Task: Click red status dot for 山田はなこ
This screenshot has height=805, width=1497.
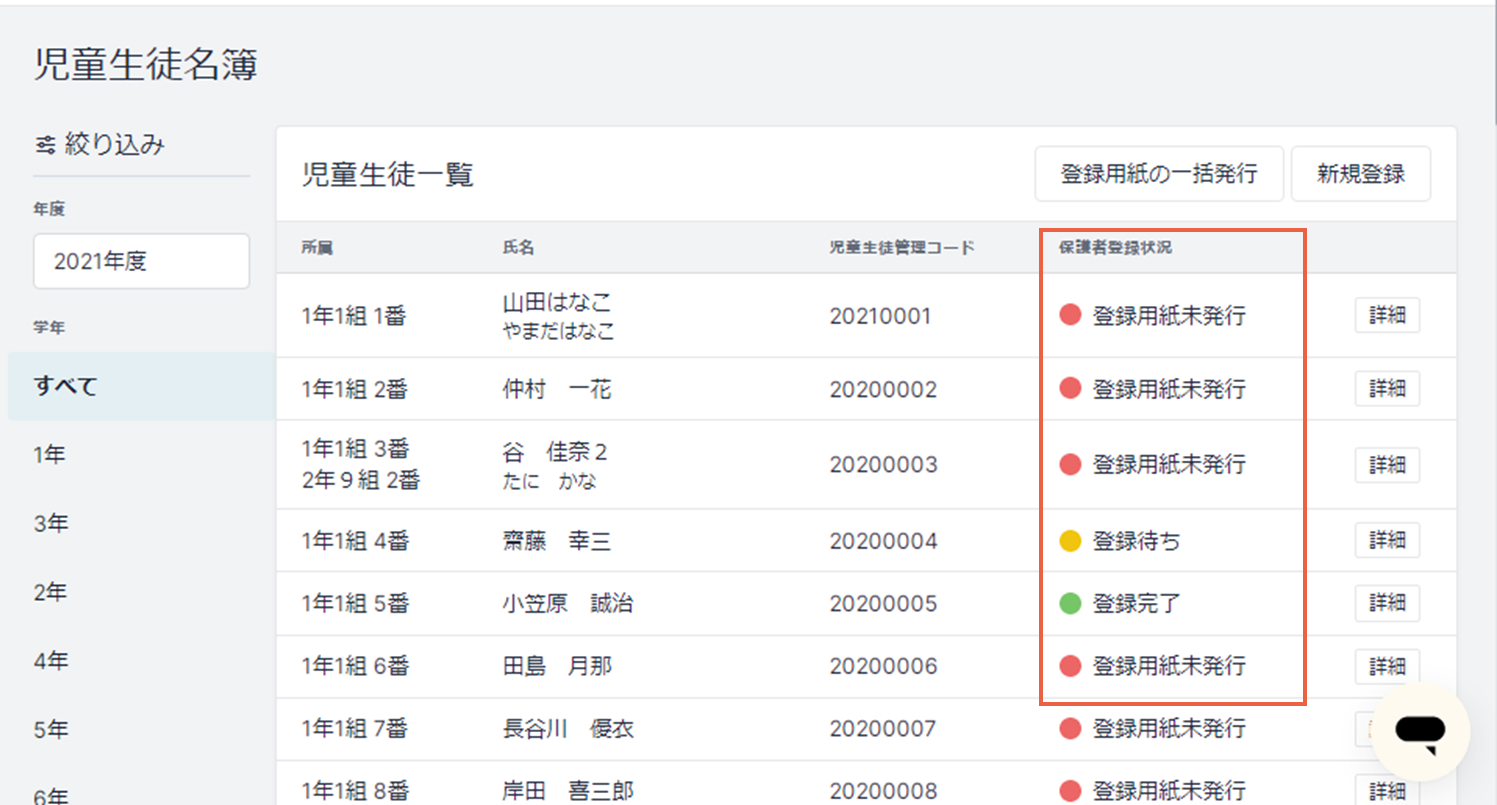Action: pos(1070,316)
